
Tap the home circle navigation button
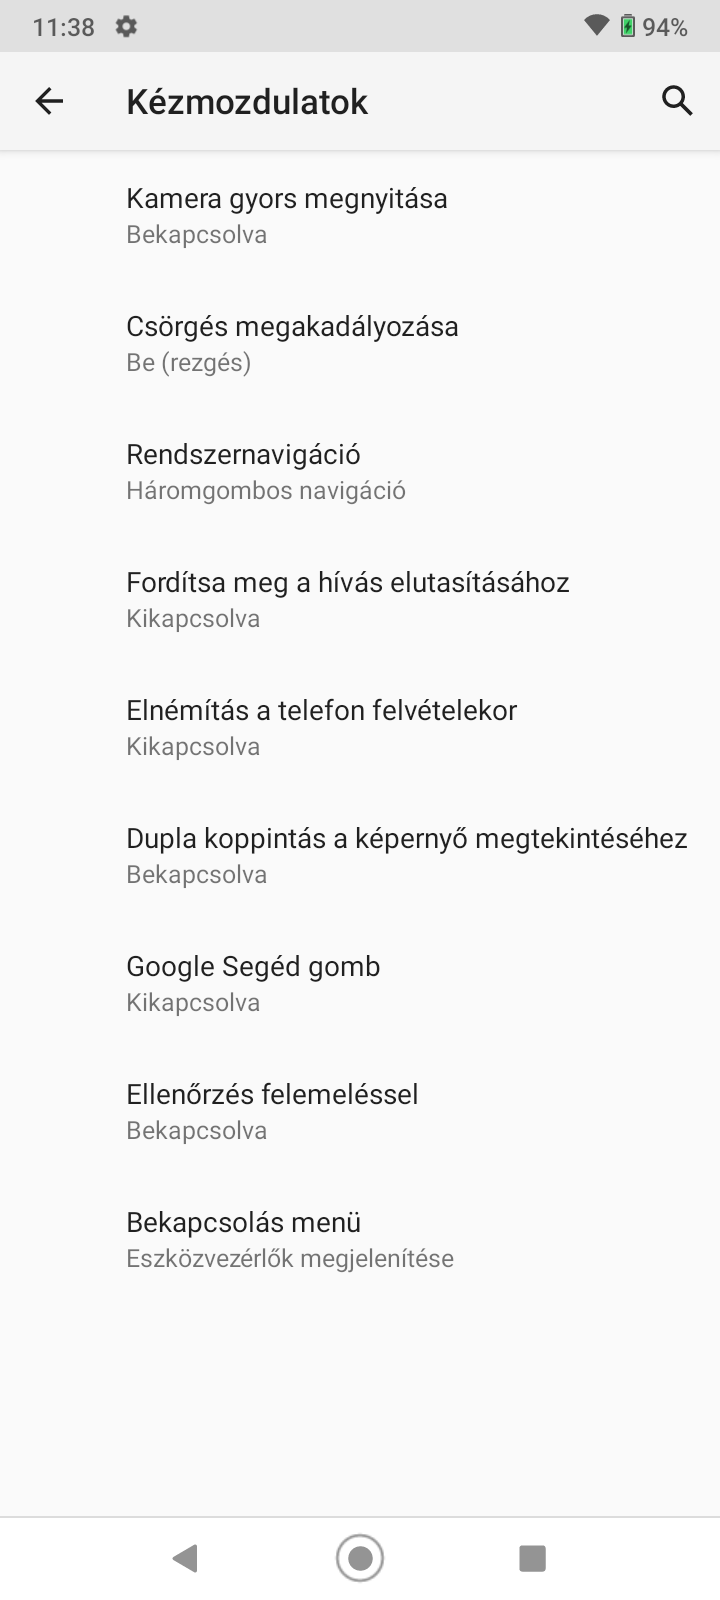pyautogui.click(x=360, y=1558)
